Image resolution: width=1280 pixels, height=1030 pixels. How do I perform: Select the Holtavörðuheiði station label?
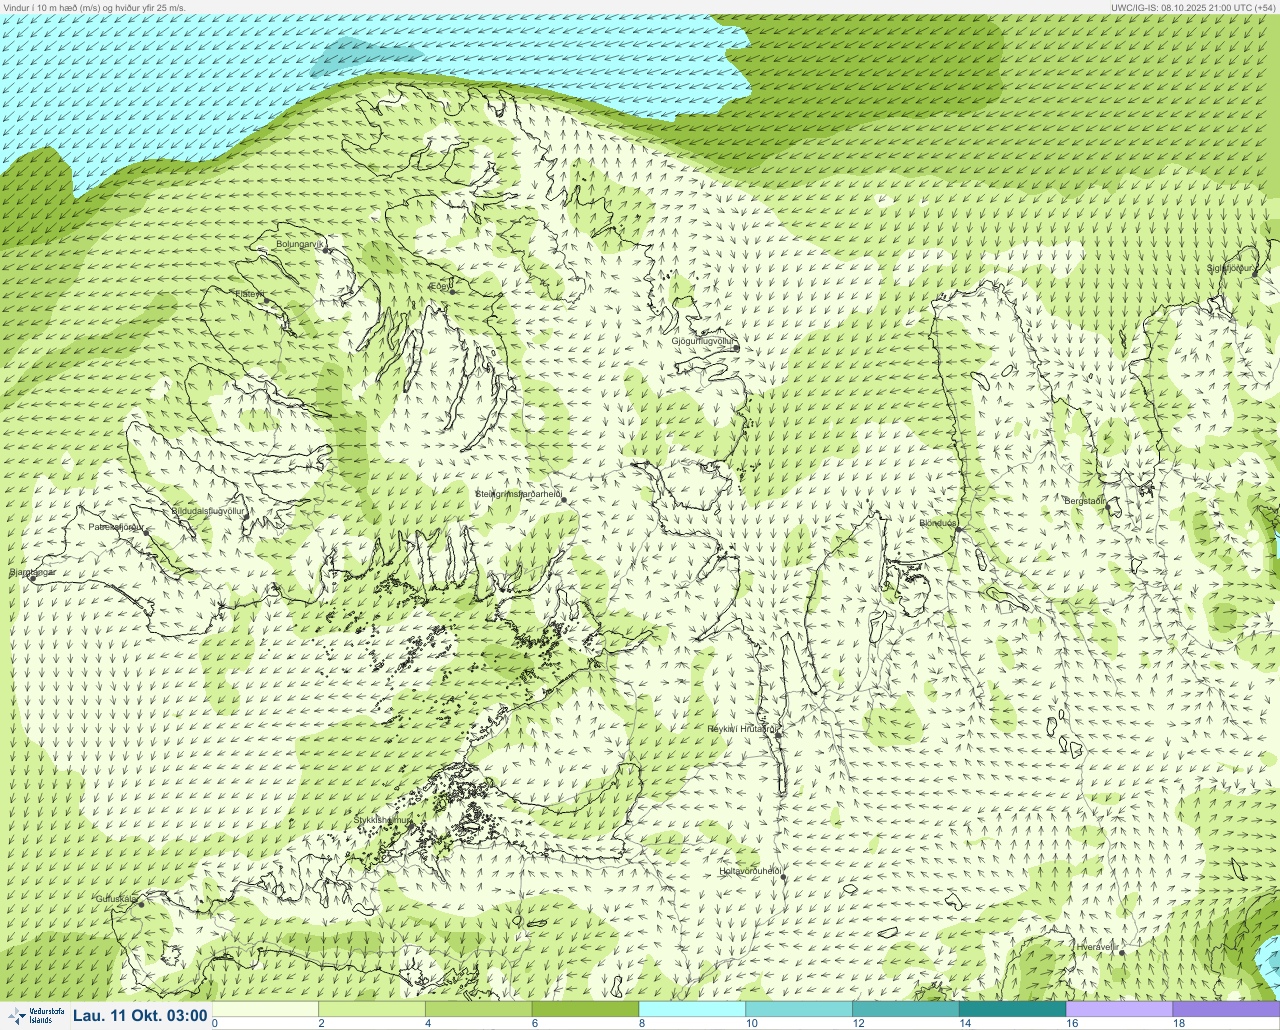(750, 871)
